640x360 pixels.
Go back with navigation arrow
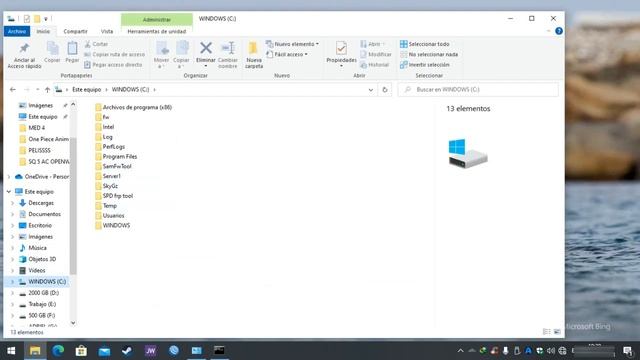point(13,89)
